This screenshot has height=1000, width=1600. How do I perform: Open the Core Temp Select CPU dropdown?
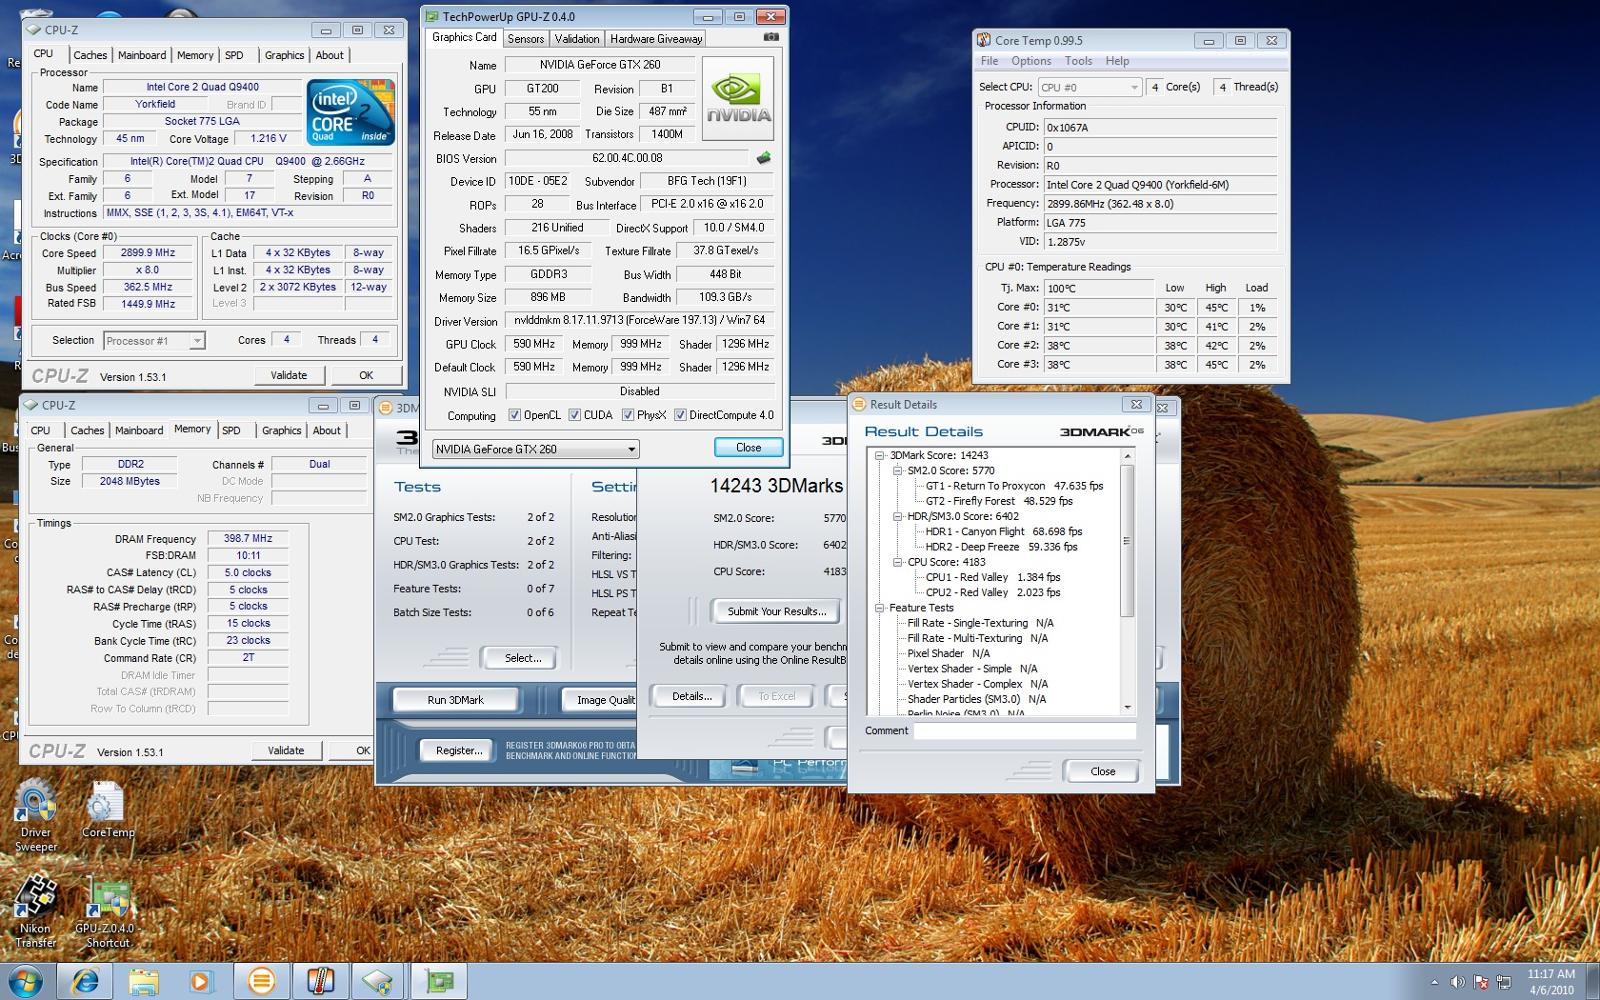(x=1089, y=87)
